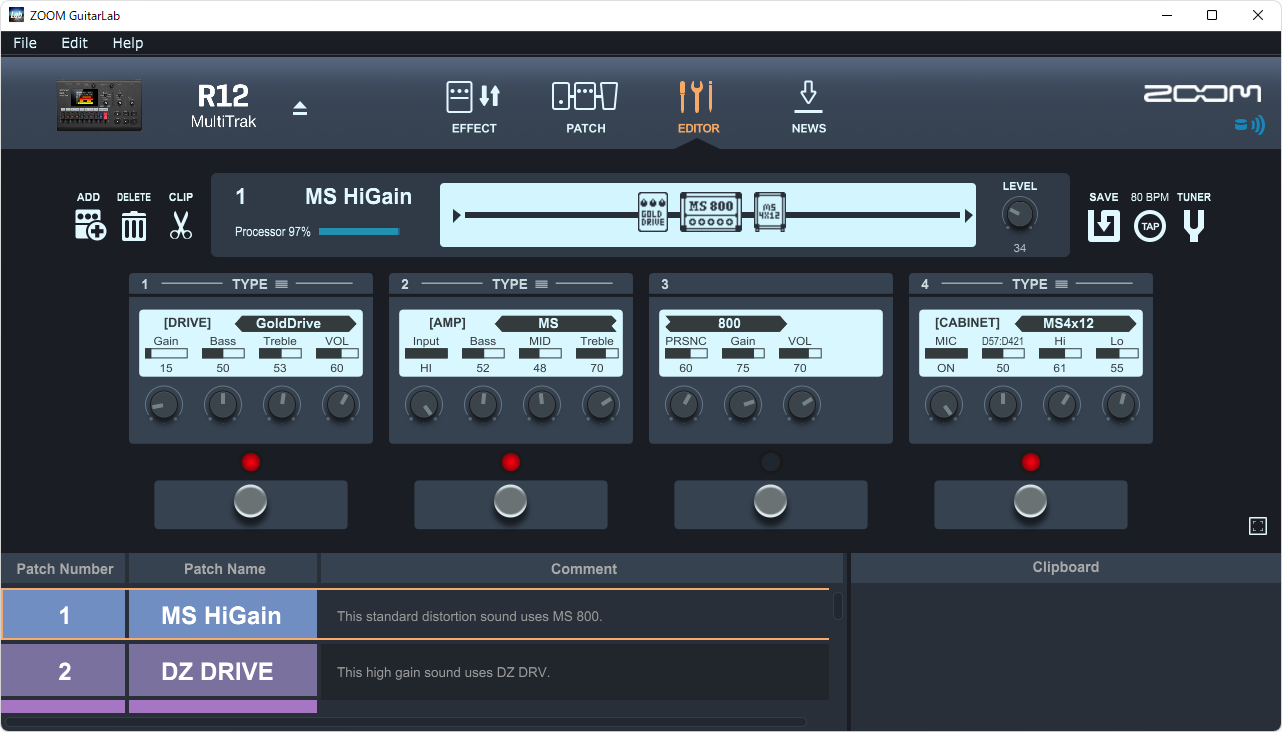1282x732 pixels.
Task: Click the cabinet MIC knob
Action: tap(943, 405)
